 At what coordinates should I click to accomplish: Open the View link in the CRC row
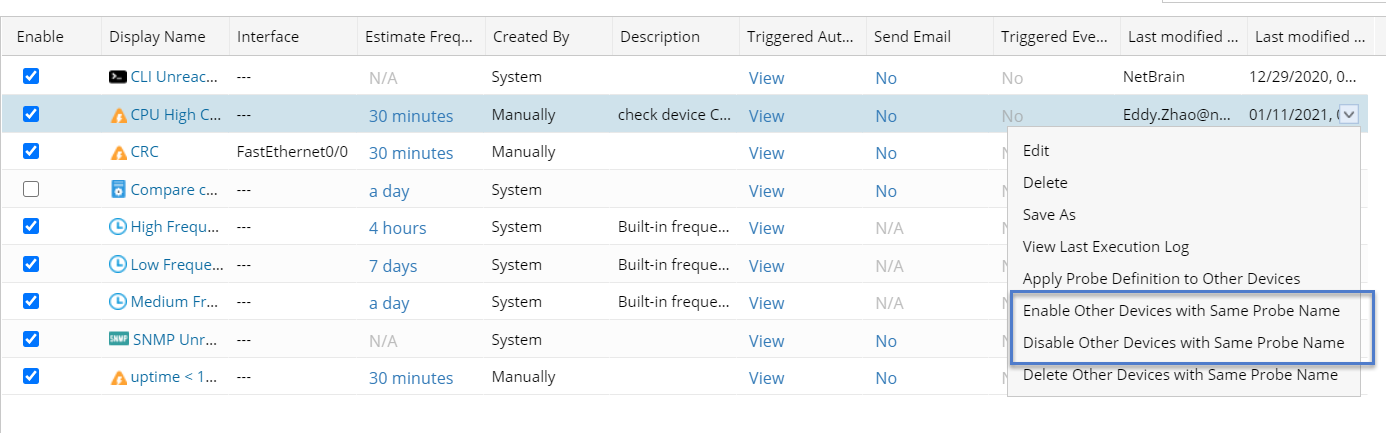pyautogui.click(x=766, y=153)
